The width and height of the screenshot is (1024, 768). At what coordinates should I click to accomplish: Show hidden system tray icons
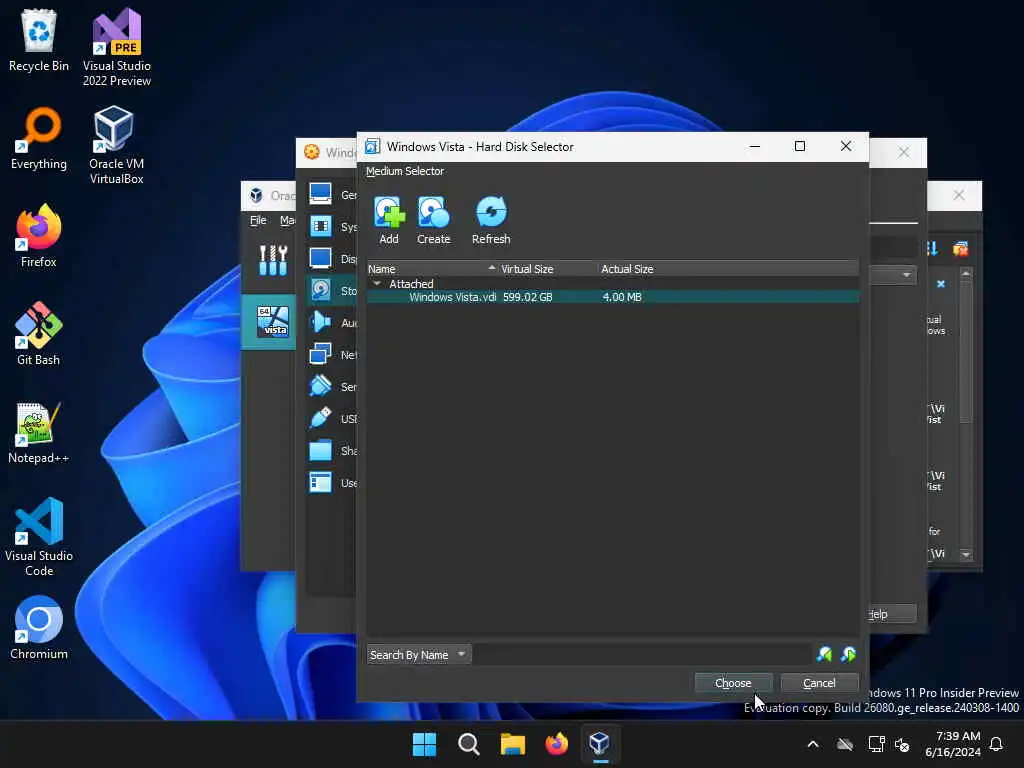813,744
